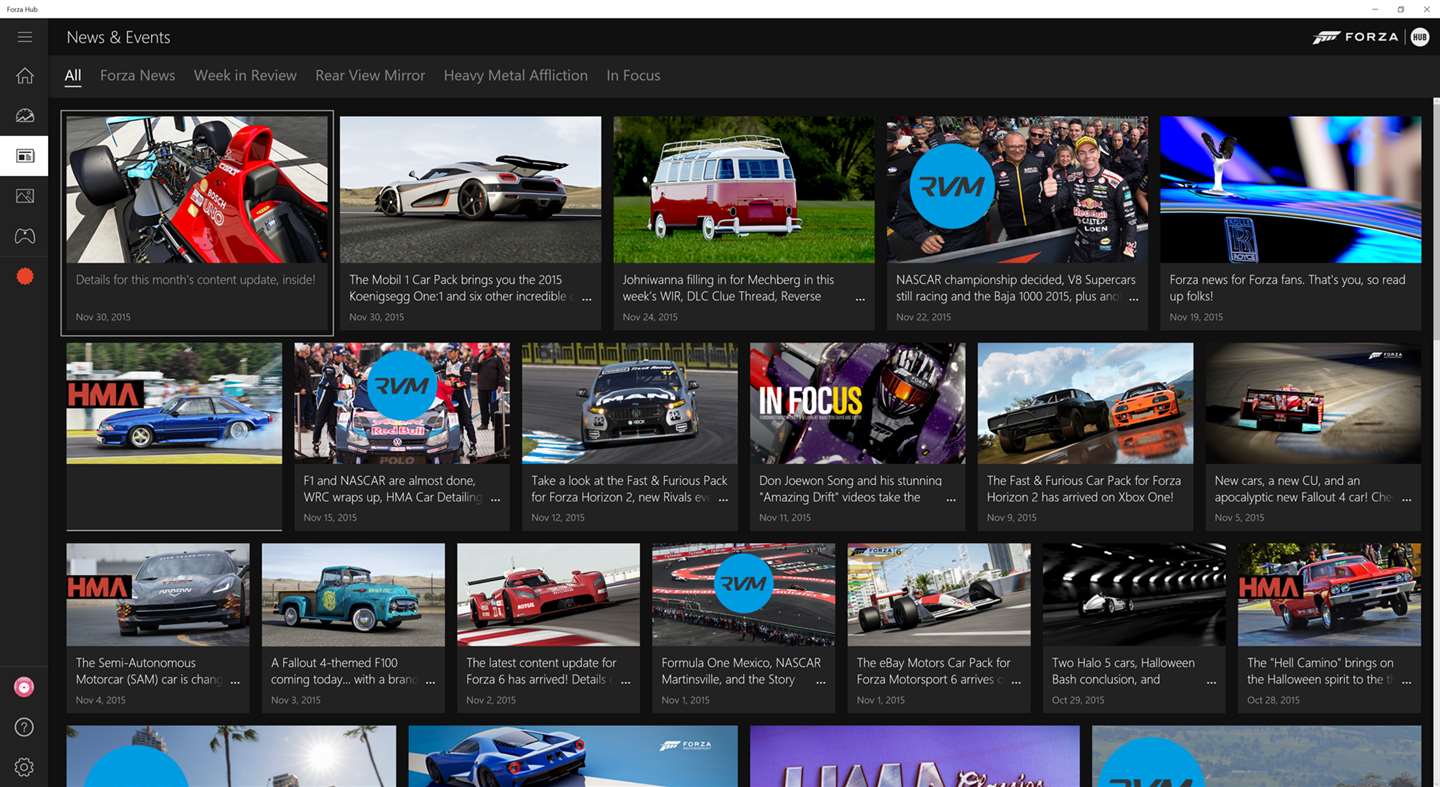Open the user profile avatar icon
1440x787 pixels.
(x=24, y=687)
